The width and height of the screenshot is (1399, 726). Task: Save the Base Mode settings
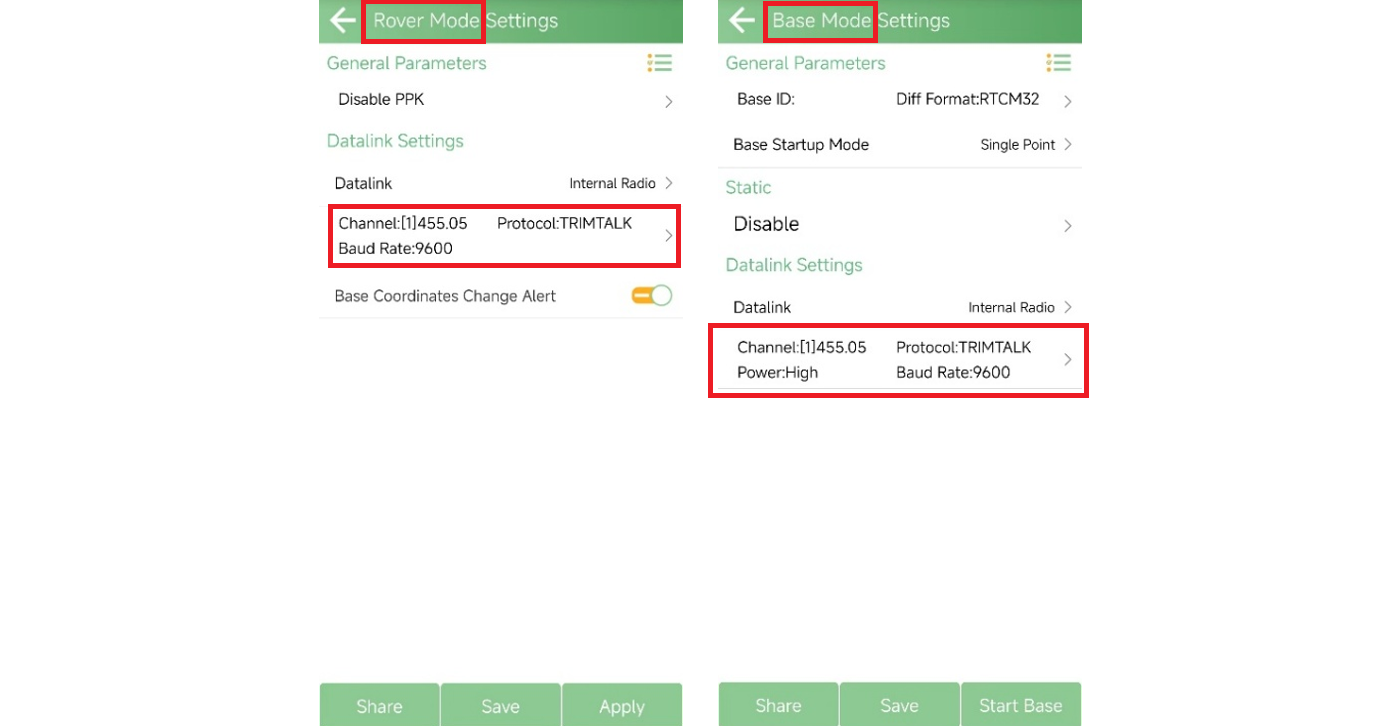coord(899,706)
